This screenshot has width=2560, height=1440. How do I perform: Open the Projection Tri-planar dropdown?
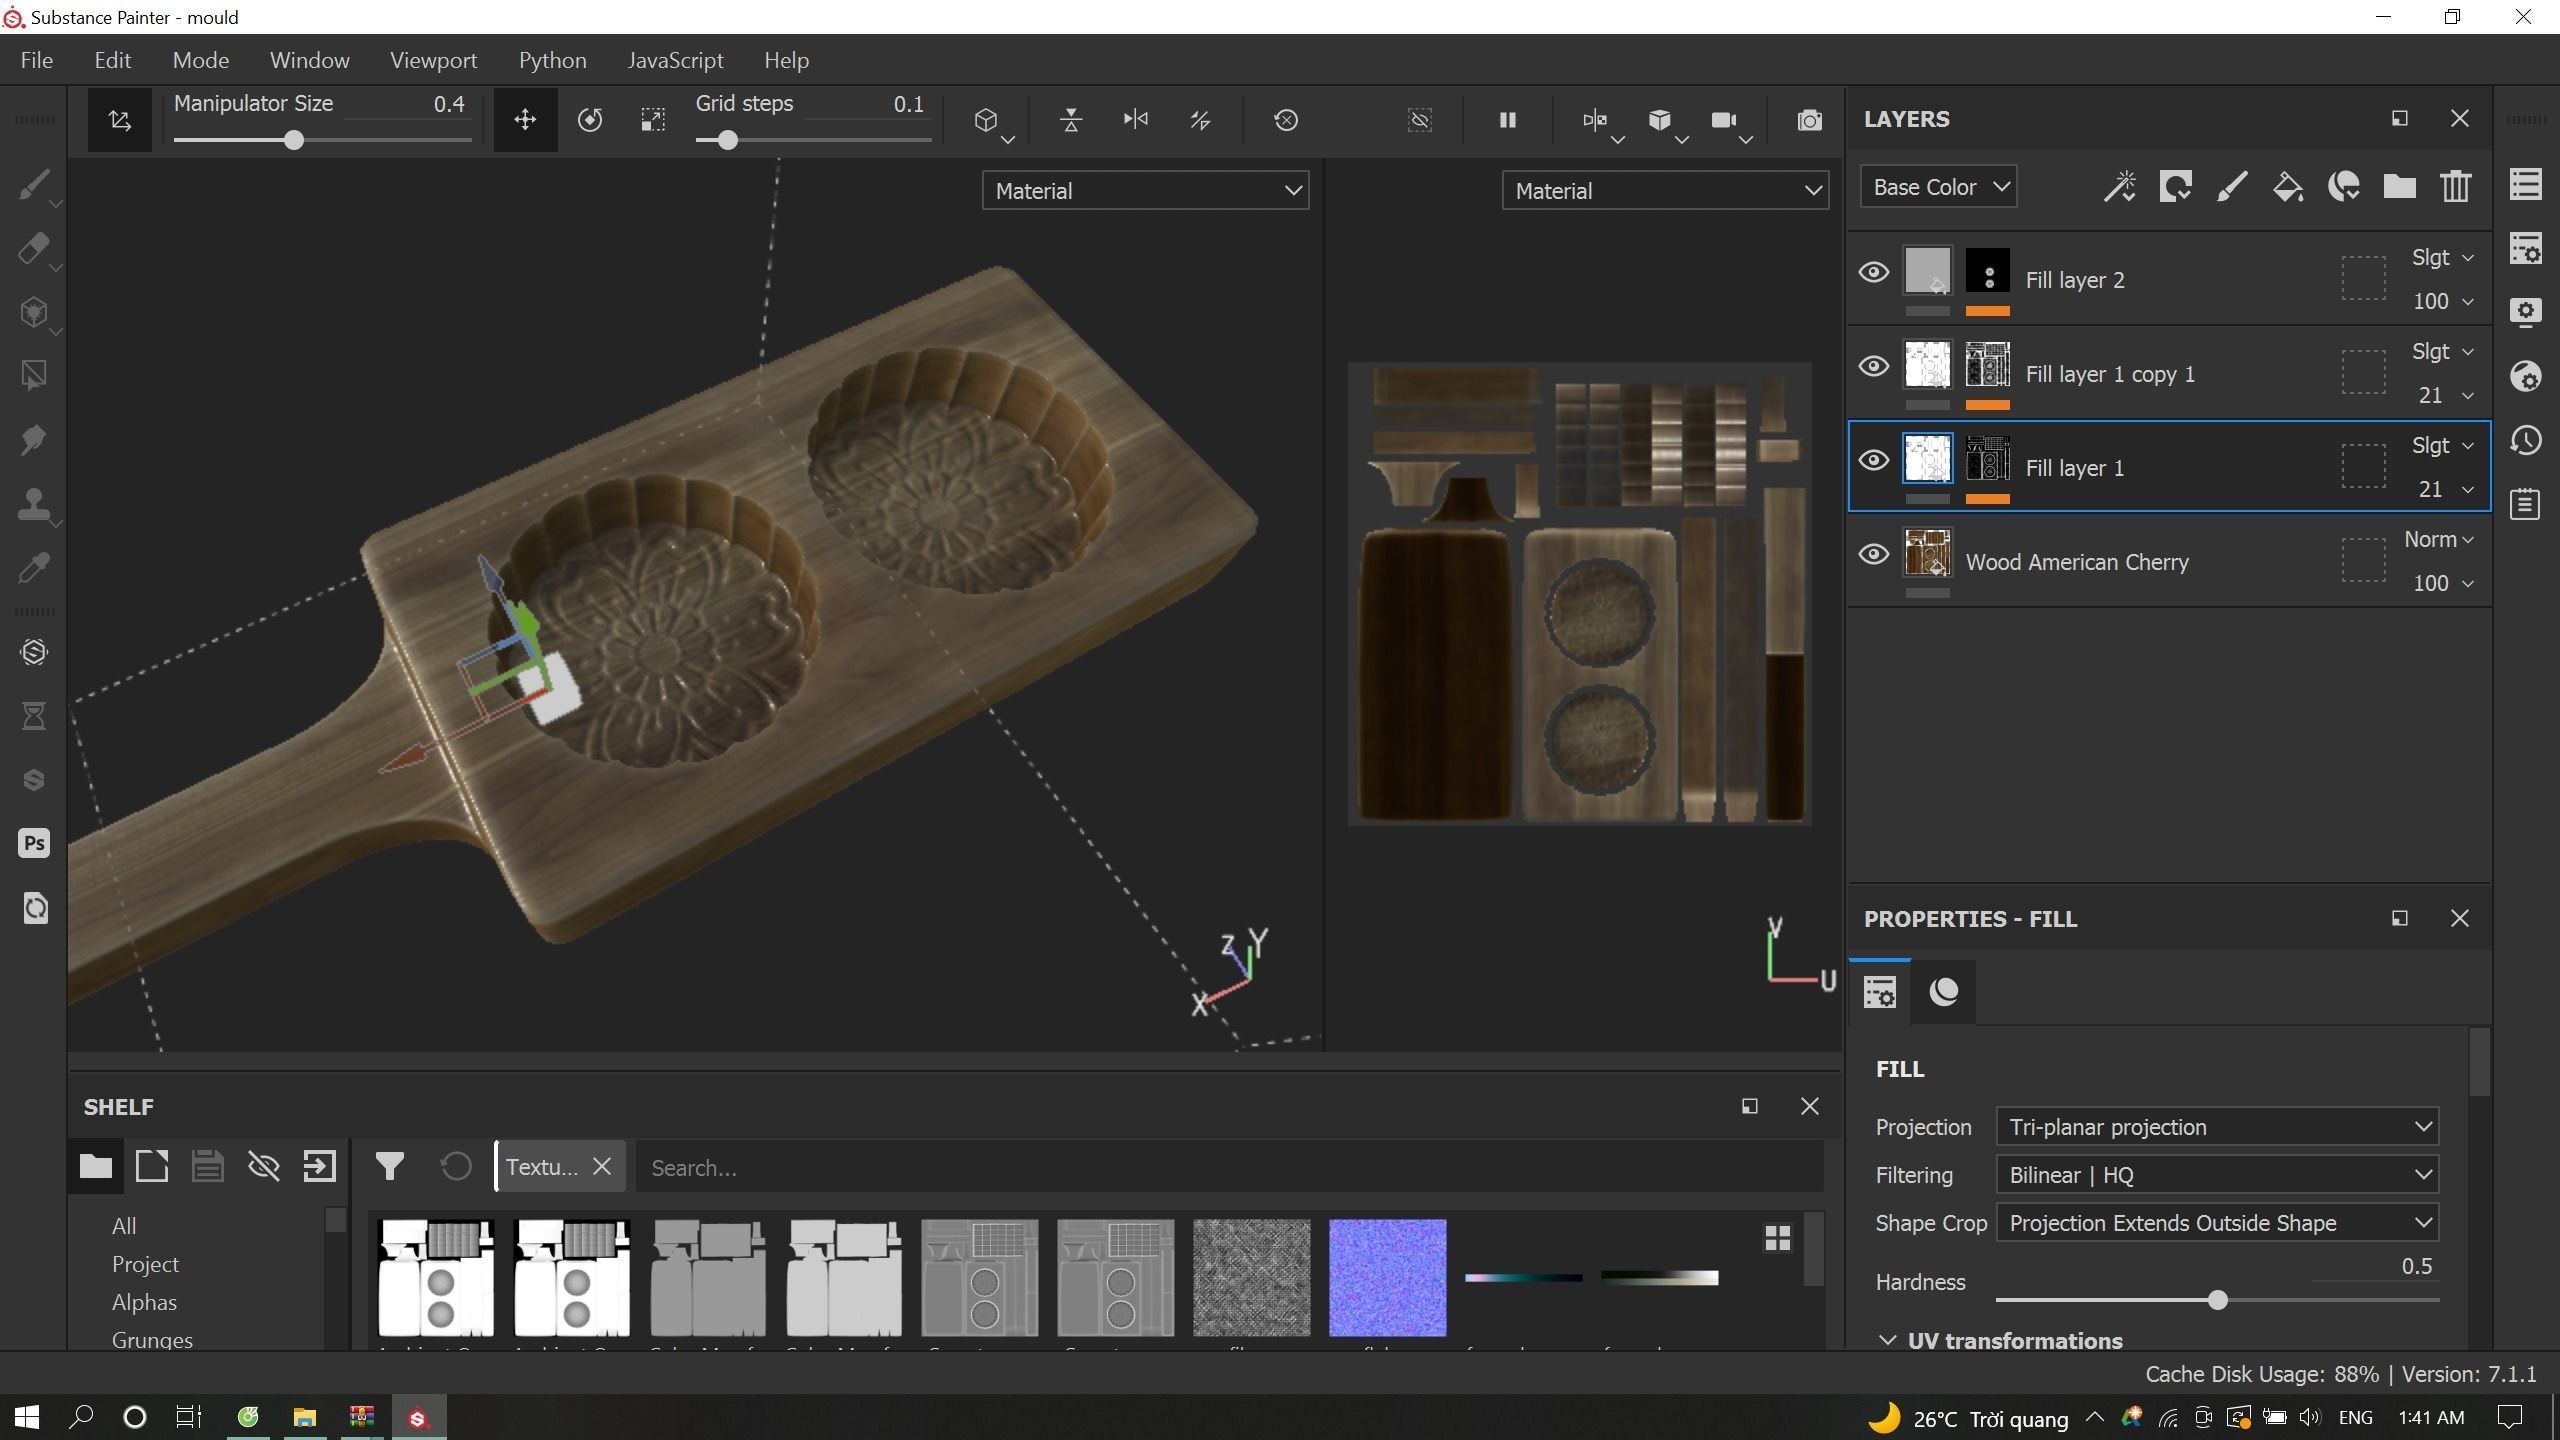(x=2217, y=1127)
